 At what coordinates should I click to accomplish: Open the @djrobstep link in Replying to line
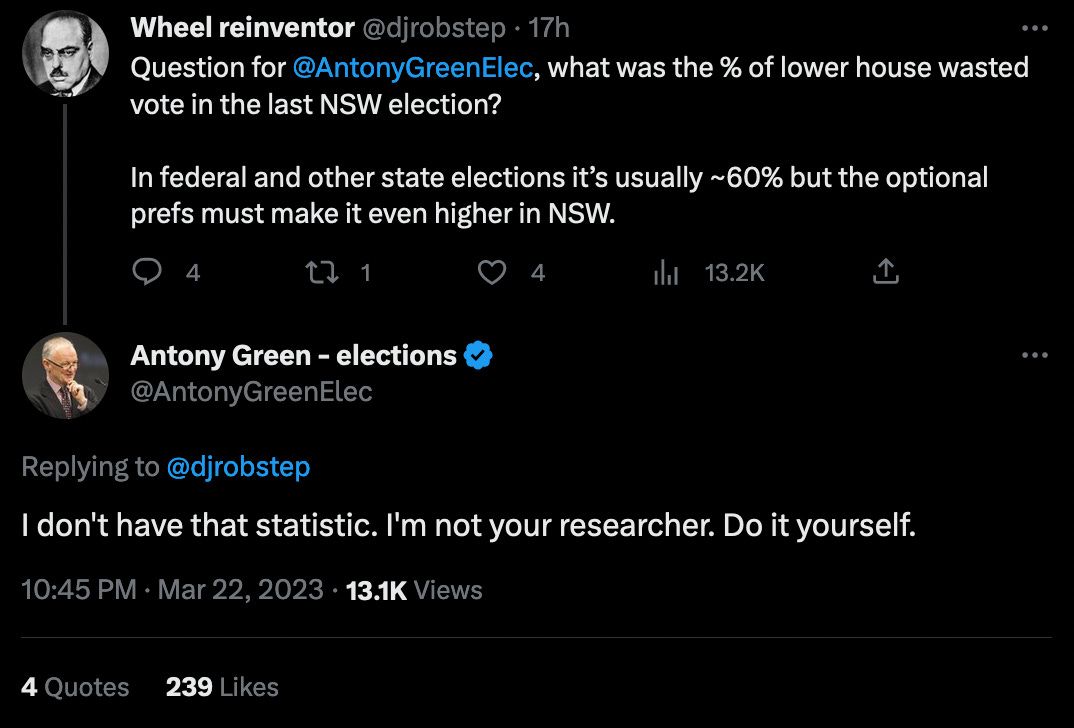239,466
